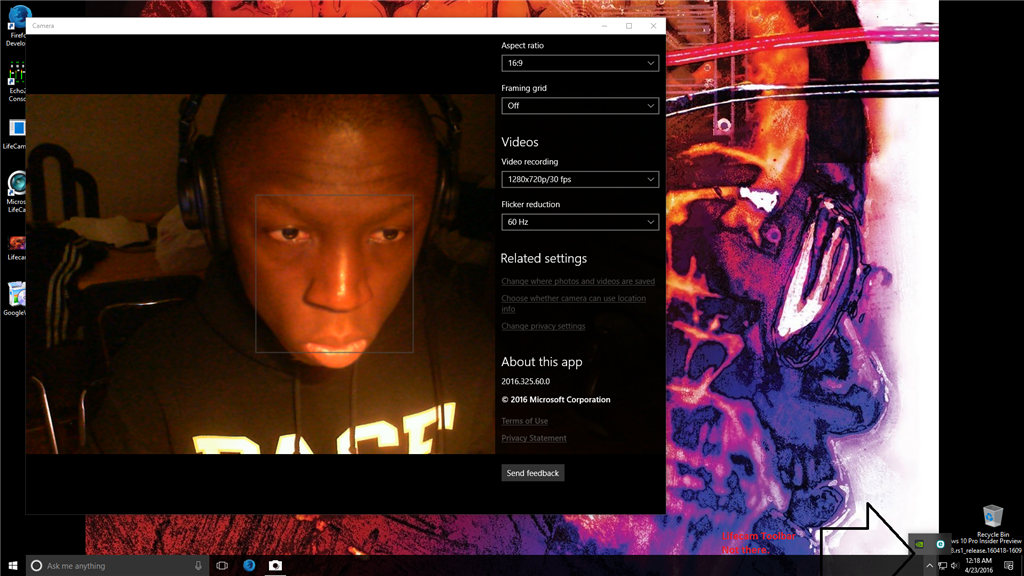
Task: Open the volume speaker tray icon
Action: [955, 566]
